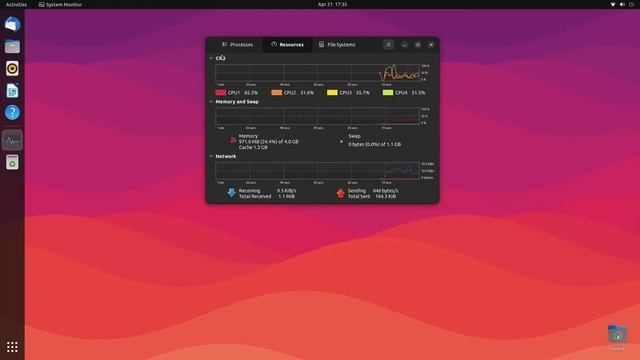Open the Home folder desktop icon
The image size is (640, 360).
coord(618,337)
